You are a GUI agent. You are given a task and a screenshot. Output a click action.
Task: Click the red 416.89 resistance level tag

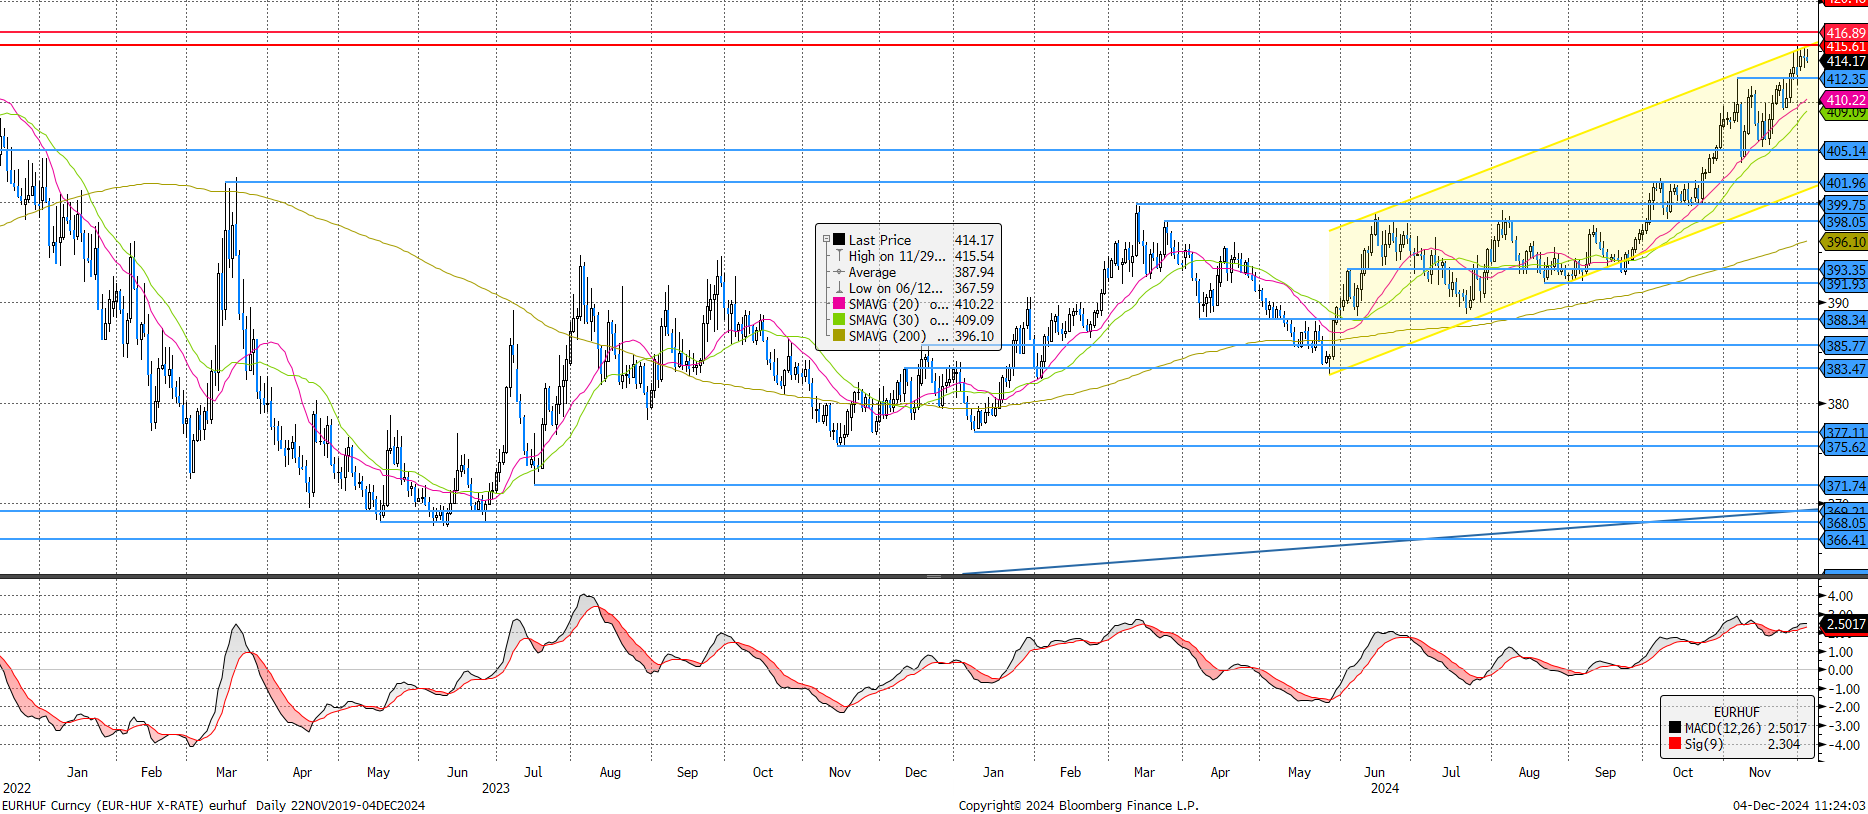[x=1845, y=33]
